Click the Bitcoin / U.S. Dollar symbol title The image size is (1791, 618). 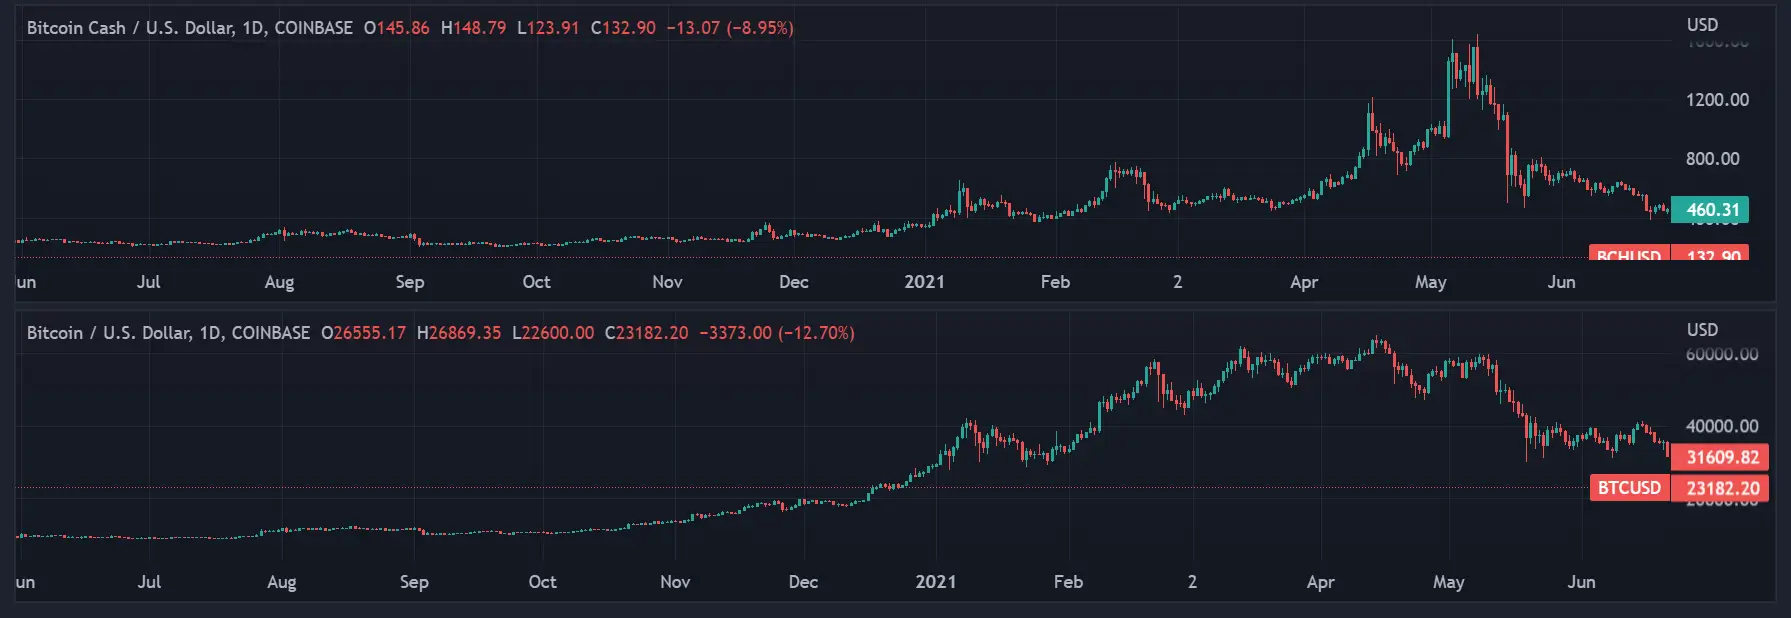click(168, 333)
